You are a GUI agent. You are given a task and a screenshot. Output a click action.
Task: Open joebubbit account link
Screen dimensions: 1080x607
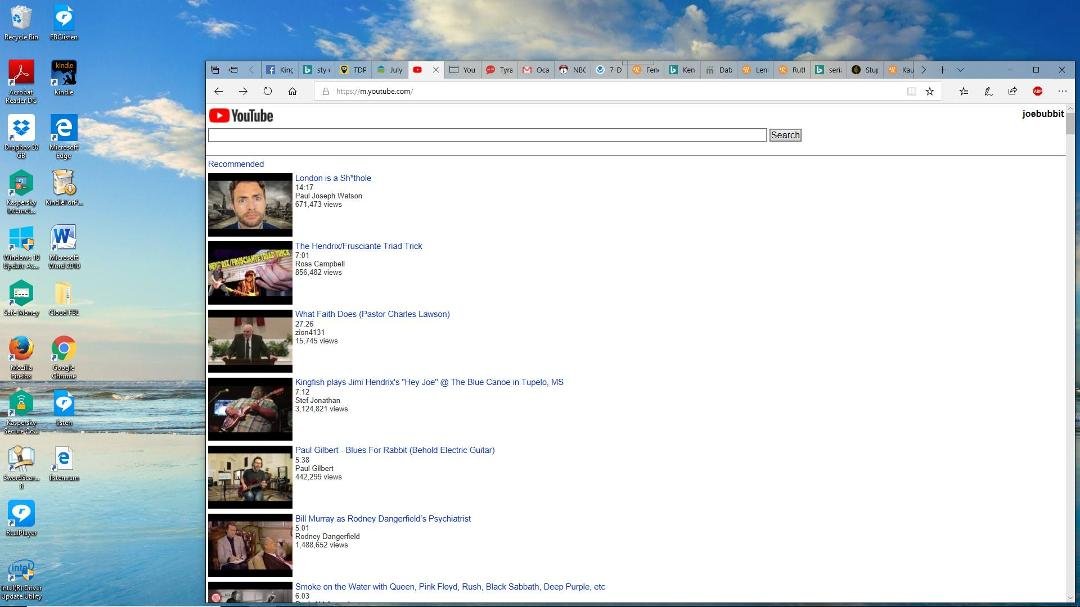point(1043,114)
